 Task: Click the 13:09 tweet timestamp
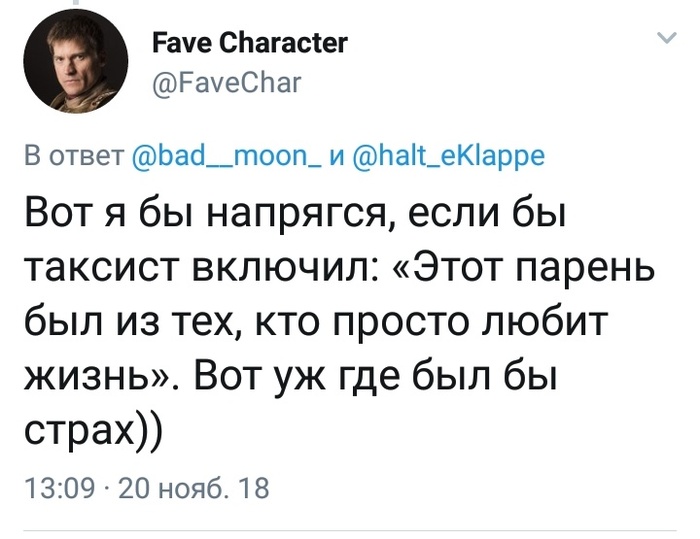point(58,489)
